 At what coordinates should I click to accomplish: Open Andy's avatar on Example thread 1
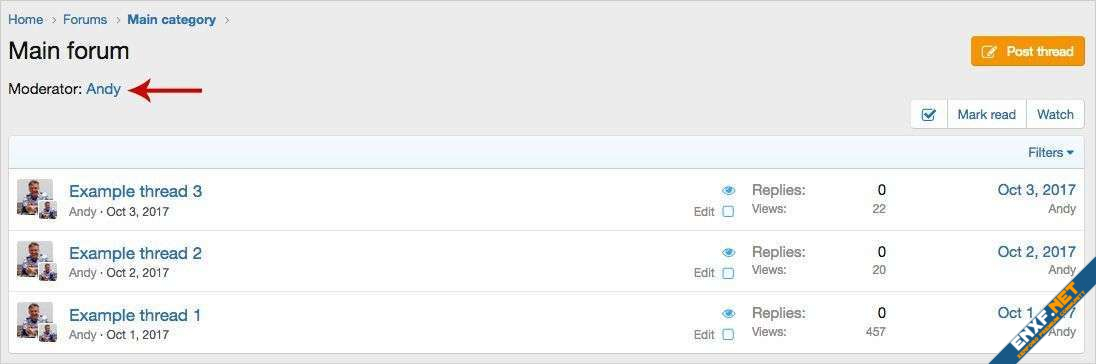[35, 320]
